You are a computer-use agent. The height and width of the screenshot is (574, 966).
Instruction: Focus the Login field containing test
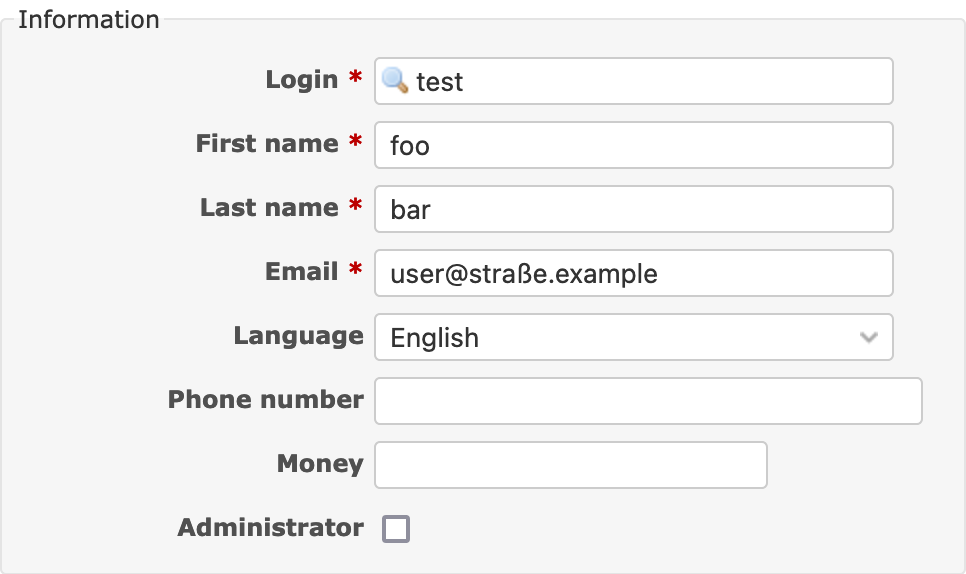[633, 81]
